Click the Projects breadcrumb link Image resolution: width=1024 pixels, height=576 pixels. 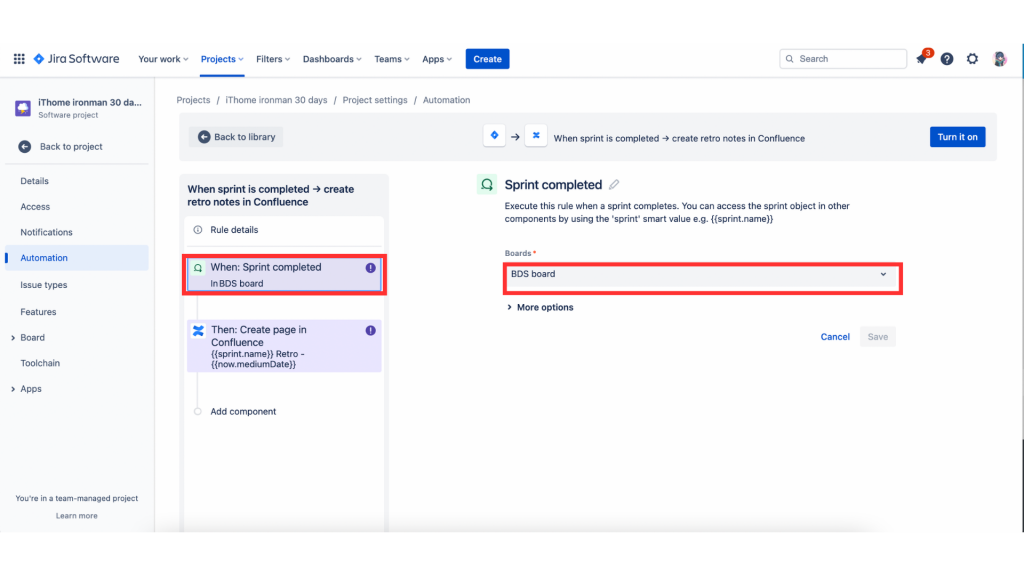pyautogui.click(x=193, y=100)
